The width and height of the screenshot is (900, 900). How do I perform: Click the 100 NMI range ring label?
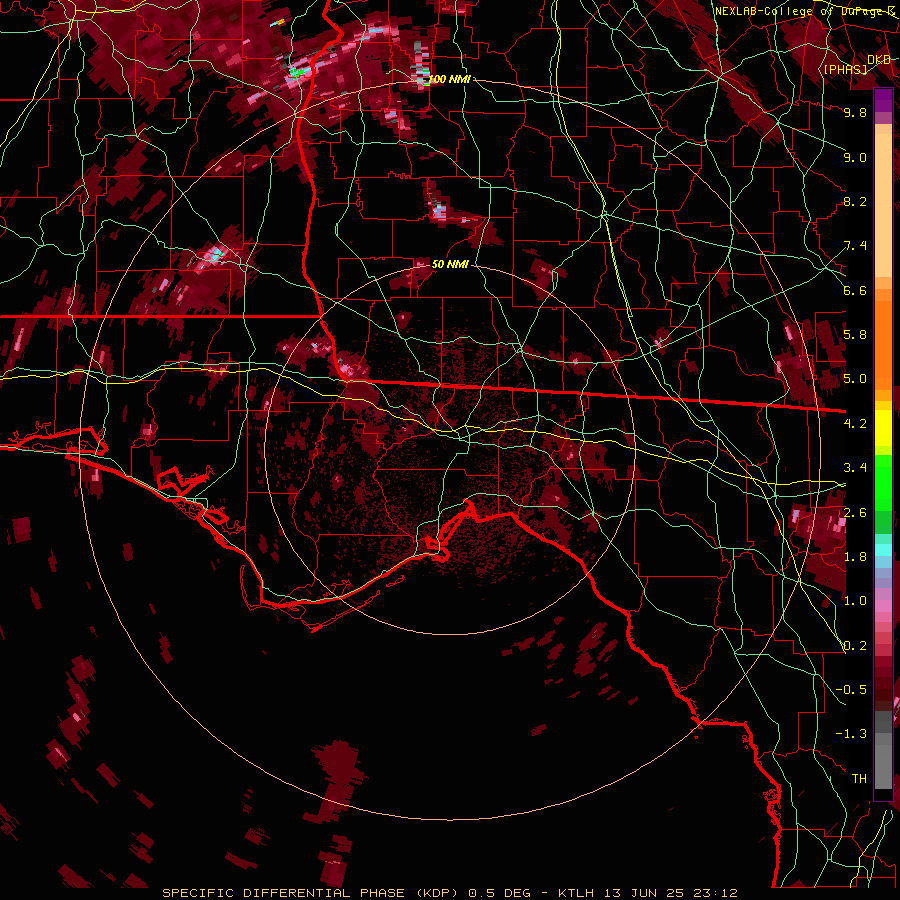[449, 79]
